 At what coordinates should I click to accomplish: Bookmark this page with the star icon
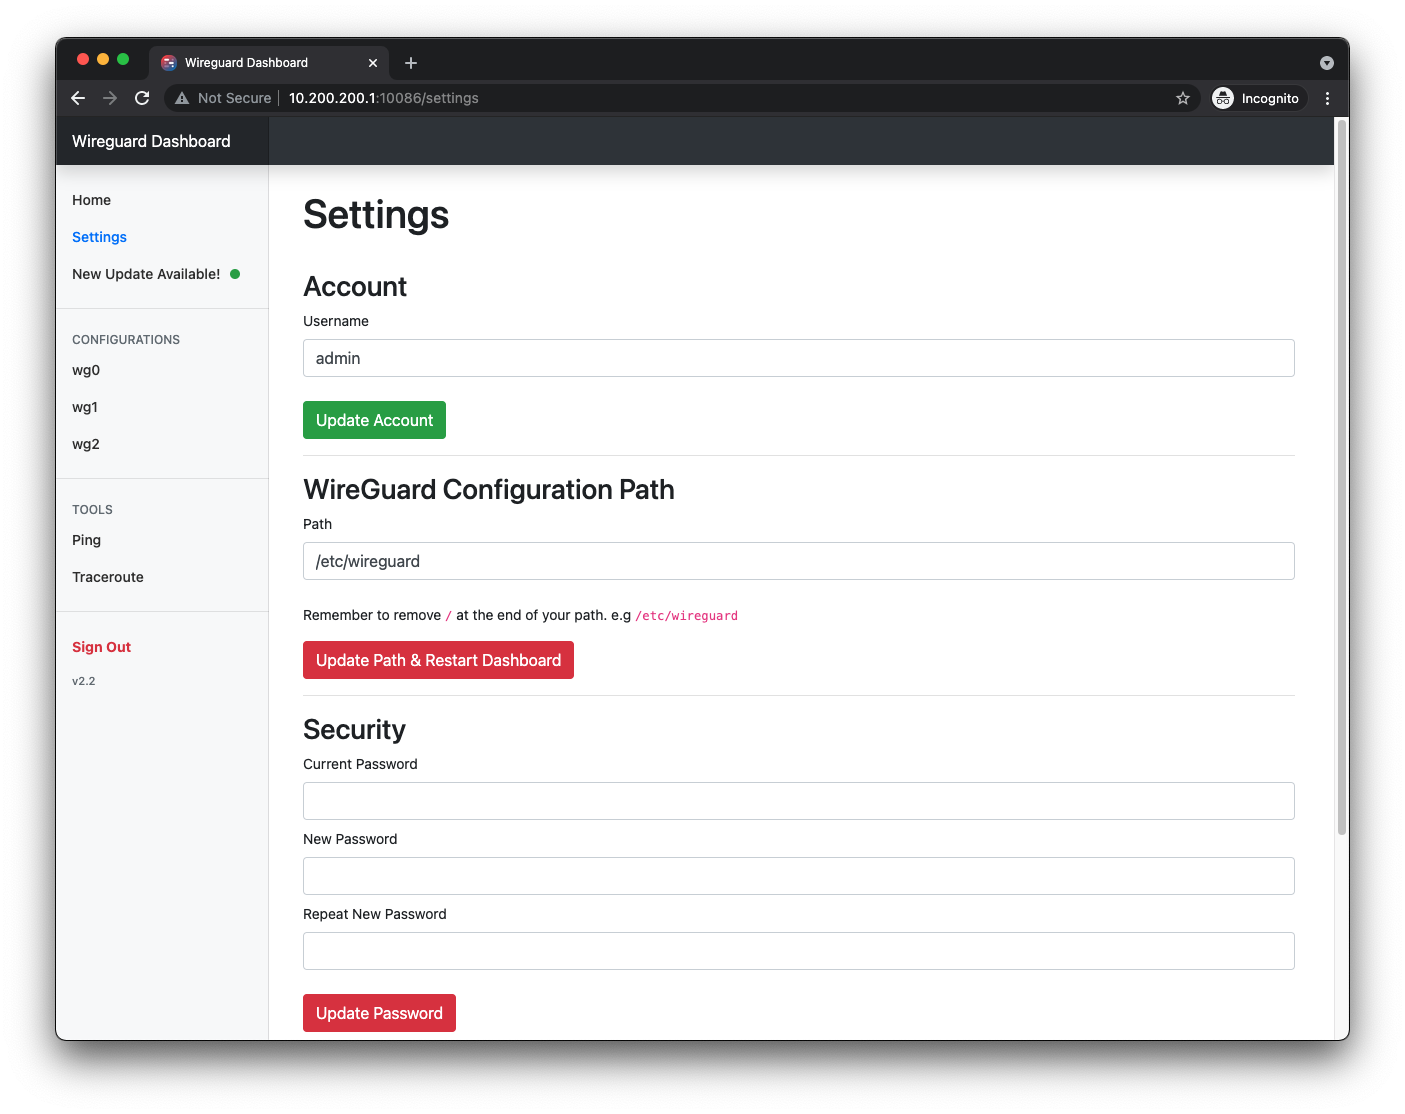pos(1183,97)
